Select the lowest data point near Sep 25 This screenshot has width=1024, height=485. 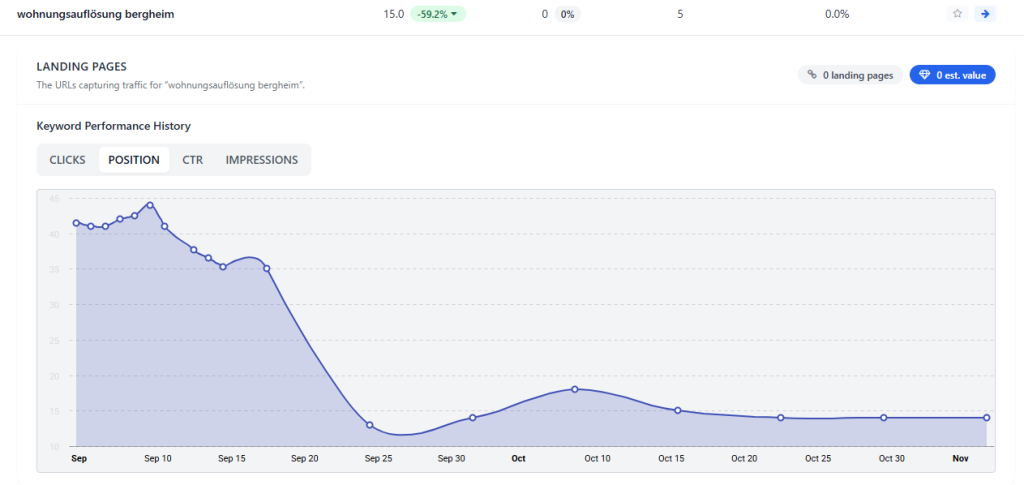(370, 425)
